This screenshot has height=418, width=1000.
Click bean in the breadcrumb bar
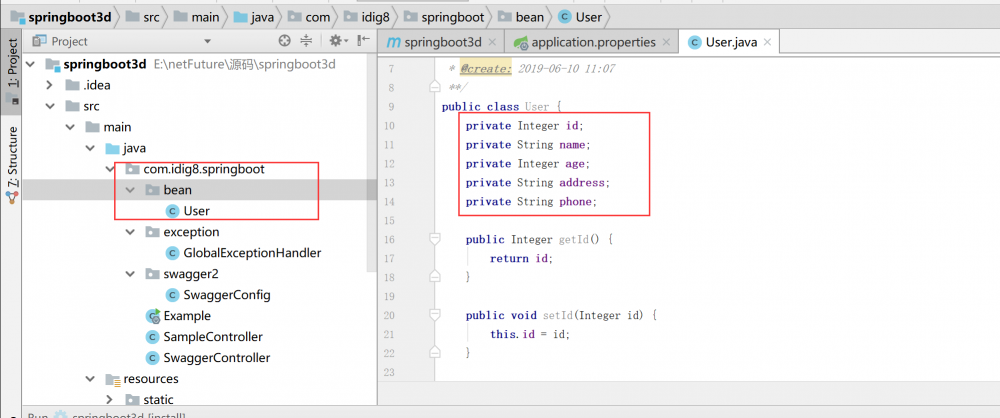[x=520, y=17]
